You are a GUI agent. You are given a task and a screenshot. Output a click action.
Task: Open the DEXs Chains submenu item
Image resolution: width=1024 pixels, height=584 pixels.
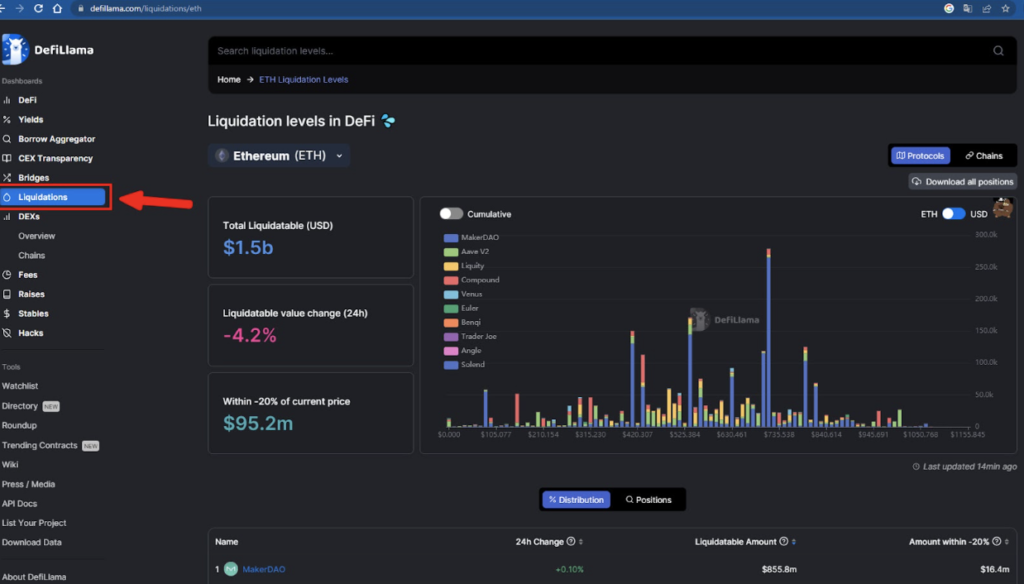31,255
